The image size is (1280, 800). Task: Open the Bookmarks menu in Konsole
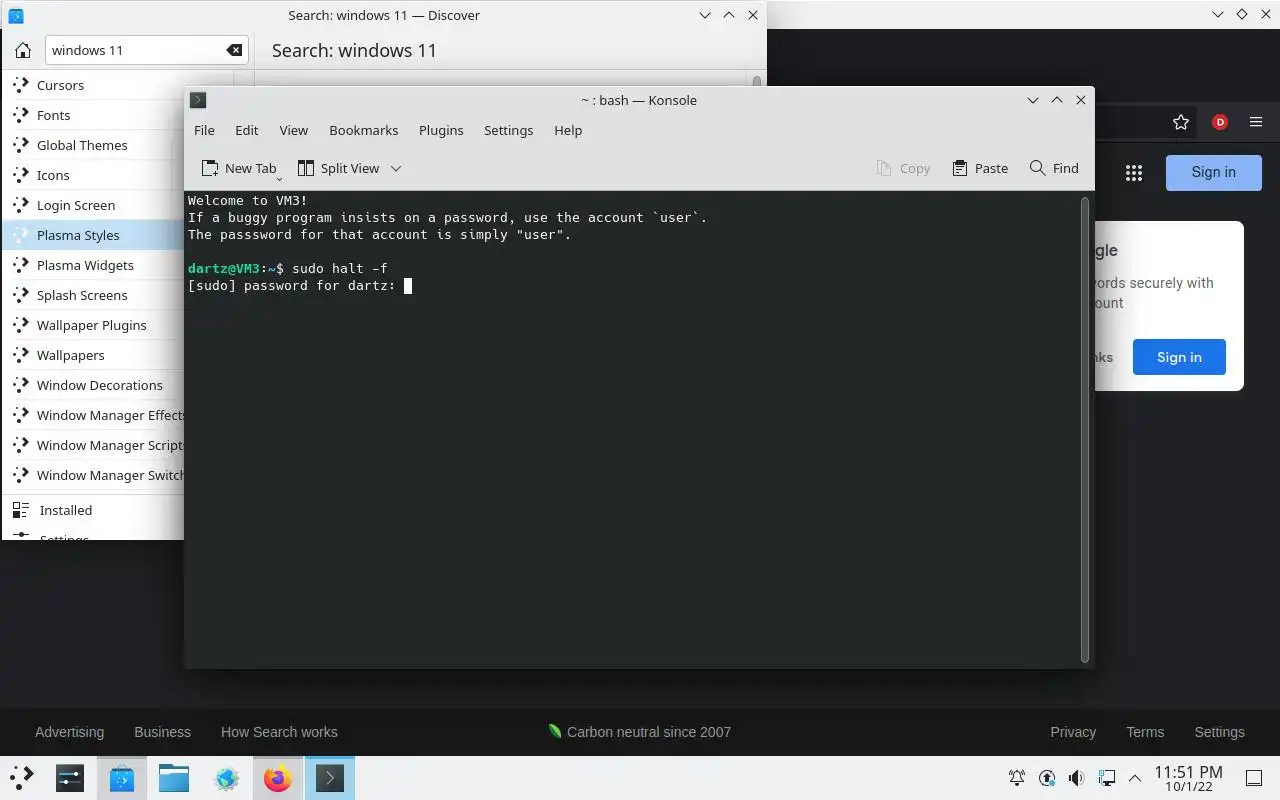click(x=363, y=130)
